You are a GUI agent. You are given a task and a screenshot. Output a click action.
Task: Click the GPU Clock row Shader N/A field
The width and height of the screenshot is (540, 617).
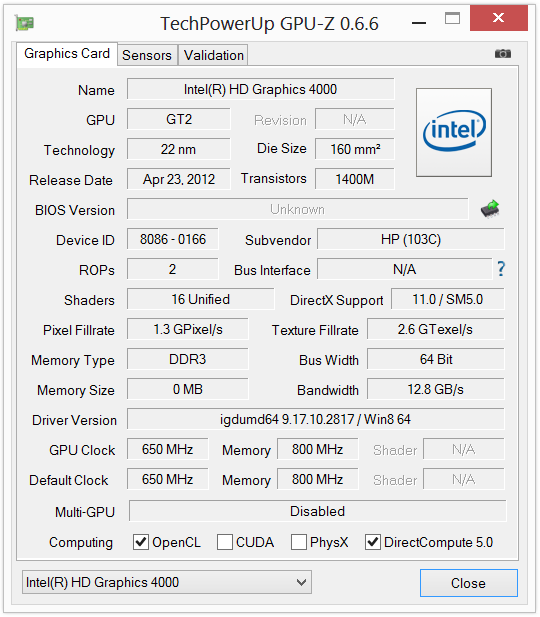pyautogui.click(x=464, y=449)
